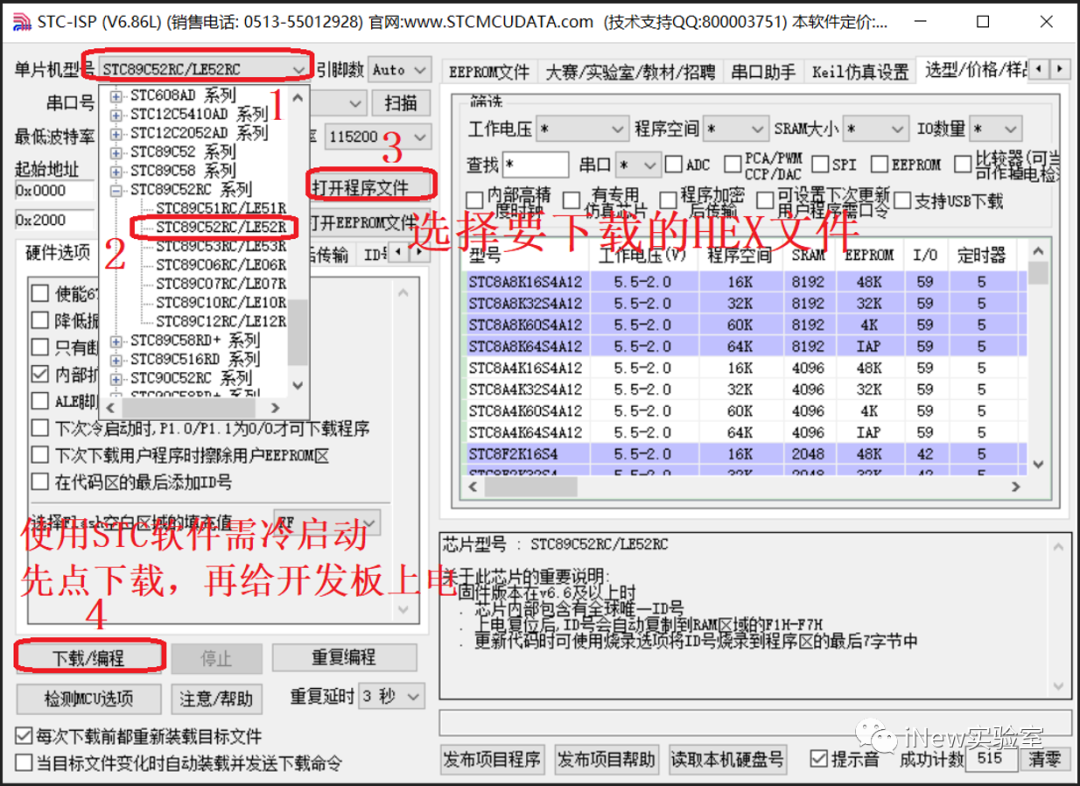Enable the SPI filter checkbox
Image resolution: width=1080 pixels, height=786 pixels.
(x=820, y=165)
